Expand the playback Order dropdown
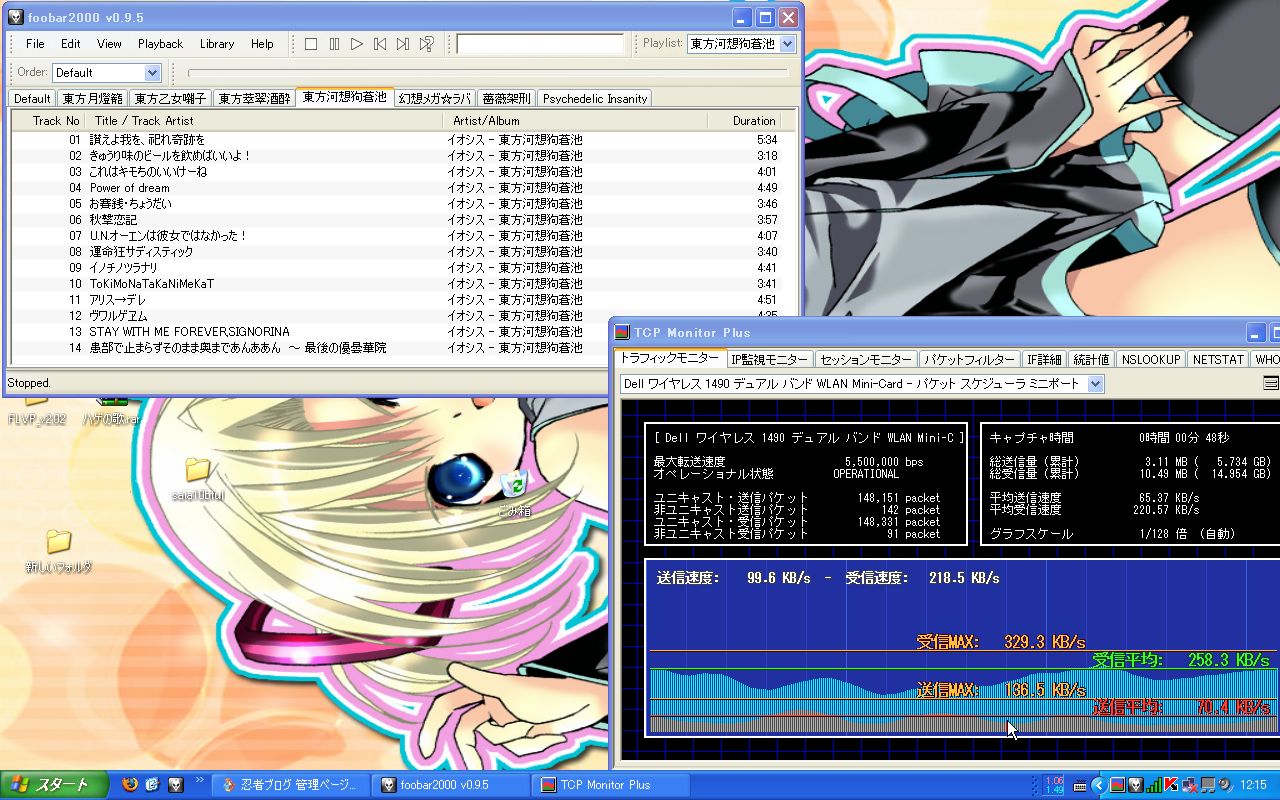The image size is (1280, 800). click(152, 73)
